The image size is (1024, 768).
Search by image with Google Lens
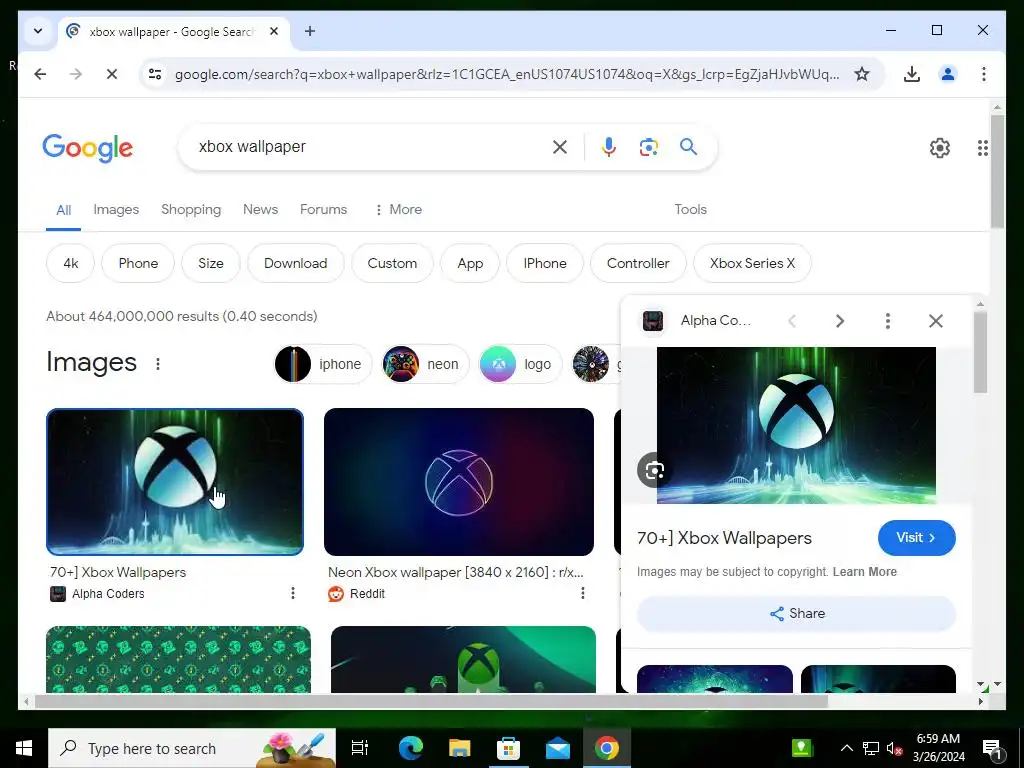(x=648, y=147)
